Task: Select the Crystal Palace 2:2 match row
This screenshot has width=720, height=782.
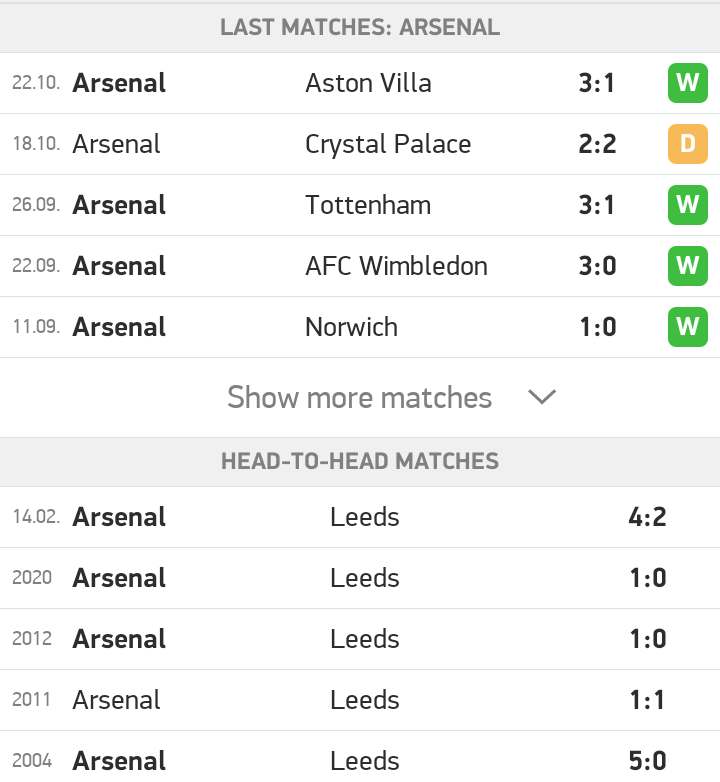Action: click(x=360, y=144)
